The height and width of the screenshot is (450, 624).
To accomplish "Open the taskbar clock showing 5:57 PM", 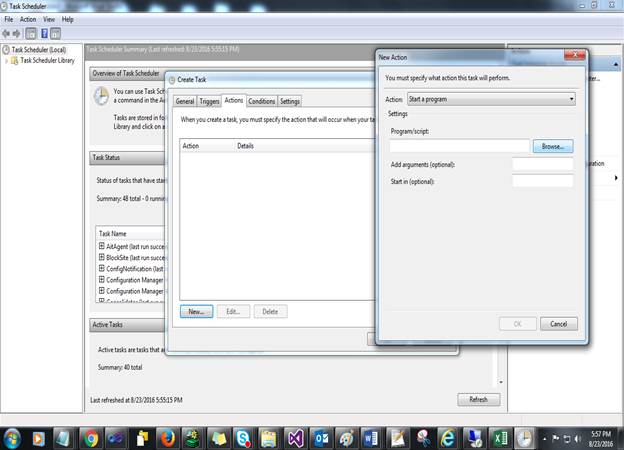I will (601, 438).
